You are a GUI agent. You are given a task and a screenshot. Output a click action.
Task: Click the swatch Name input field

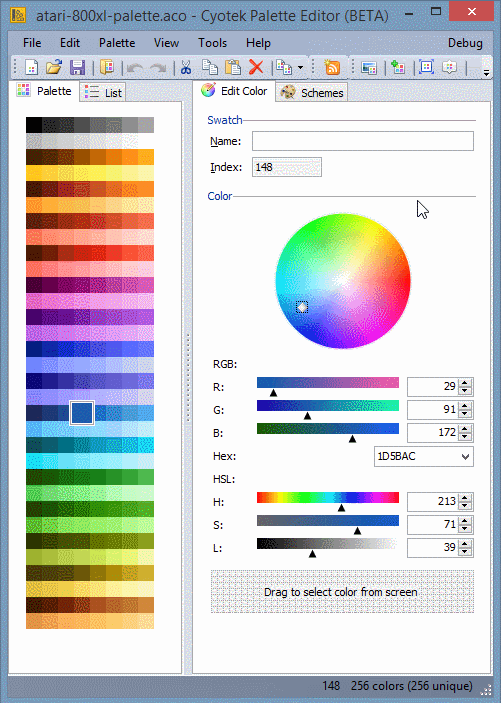pos(362,141)
